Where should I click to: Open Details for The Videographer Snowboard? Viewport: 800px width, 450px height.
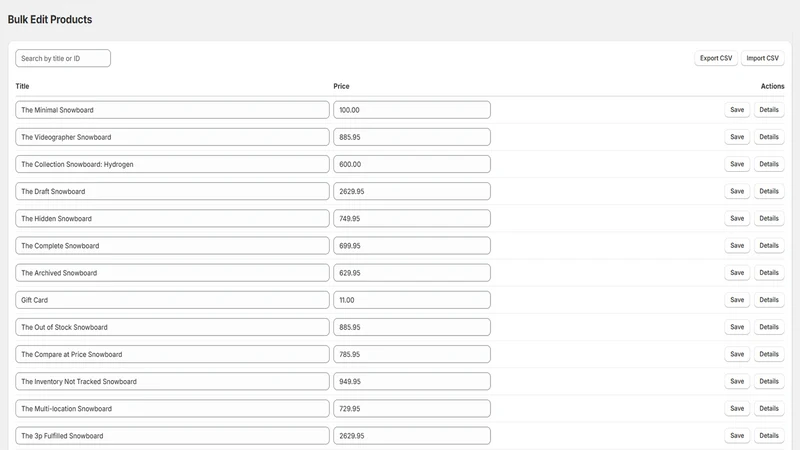(x=769, y=137)
